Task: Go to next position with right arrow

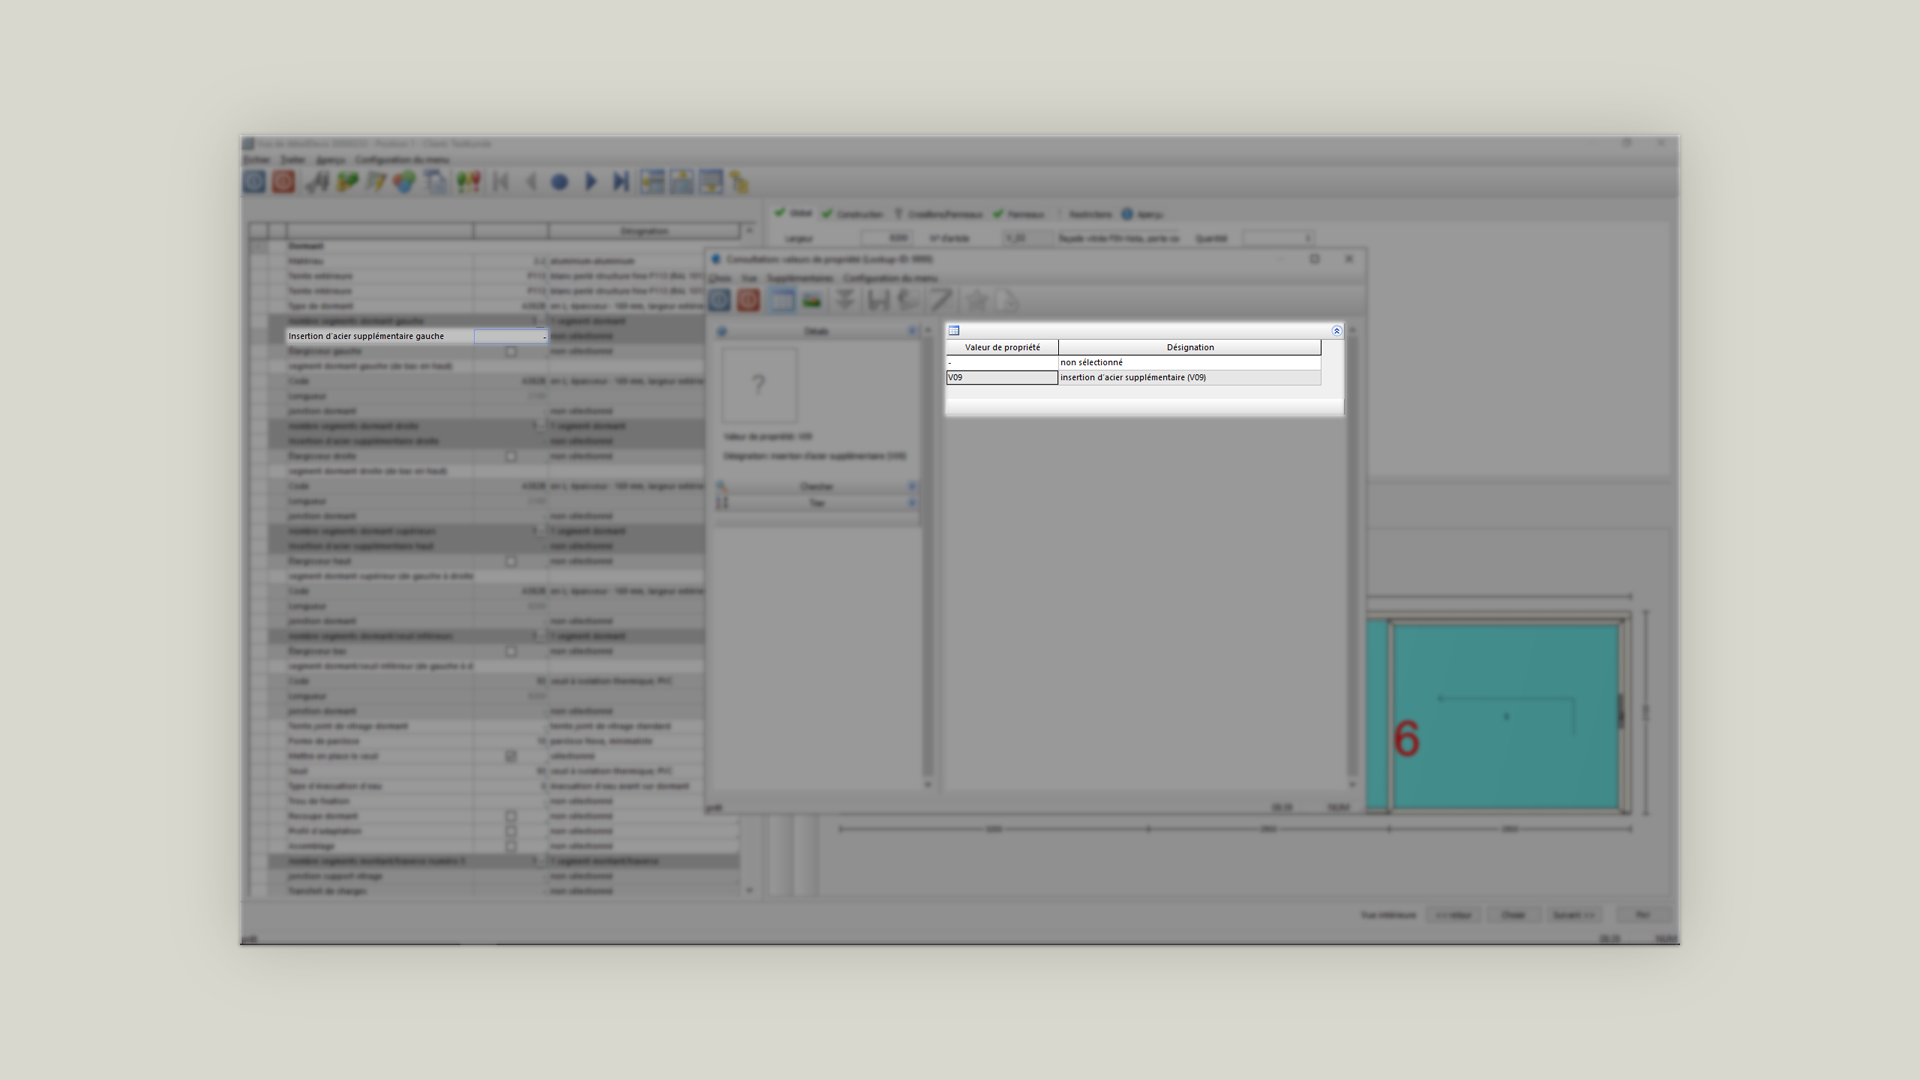Action: pyautogui.click(x=591, y=182)
